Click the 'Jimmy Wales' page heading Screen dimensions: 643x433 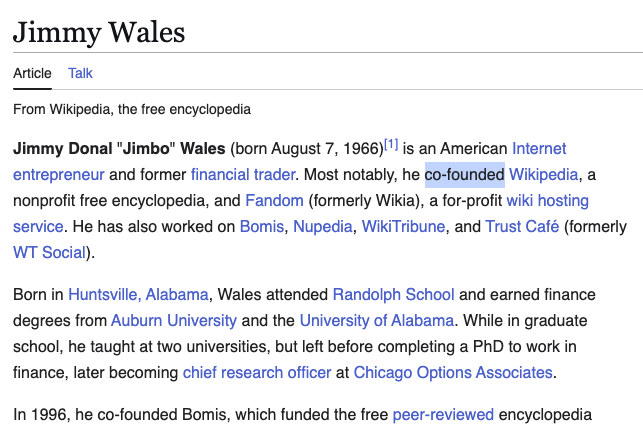point(99,32)
